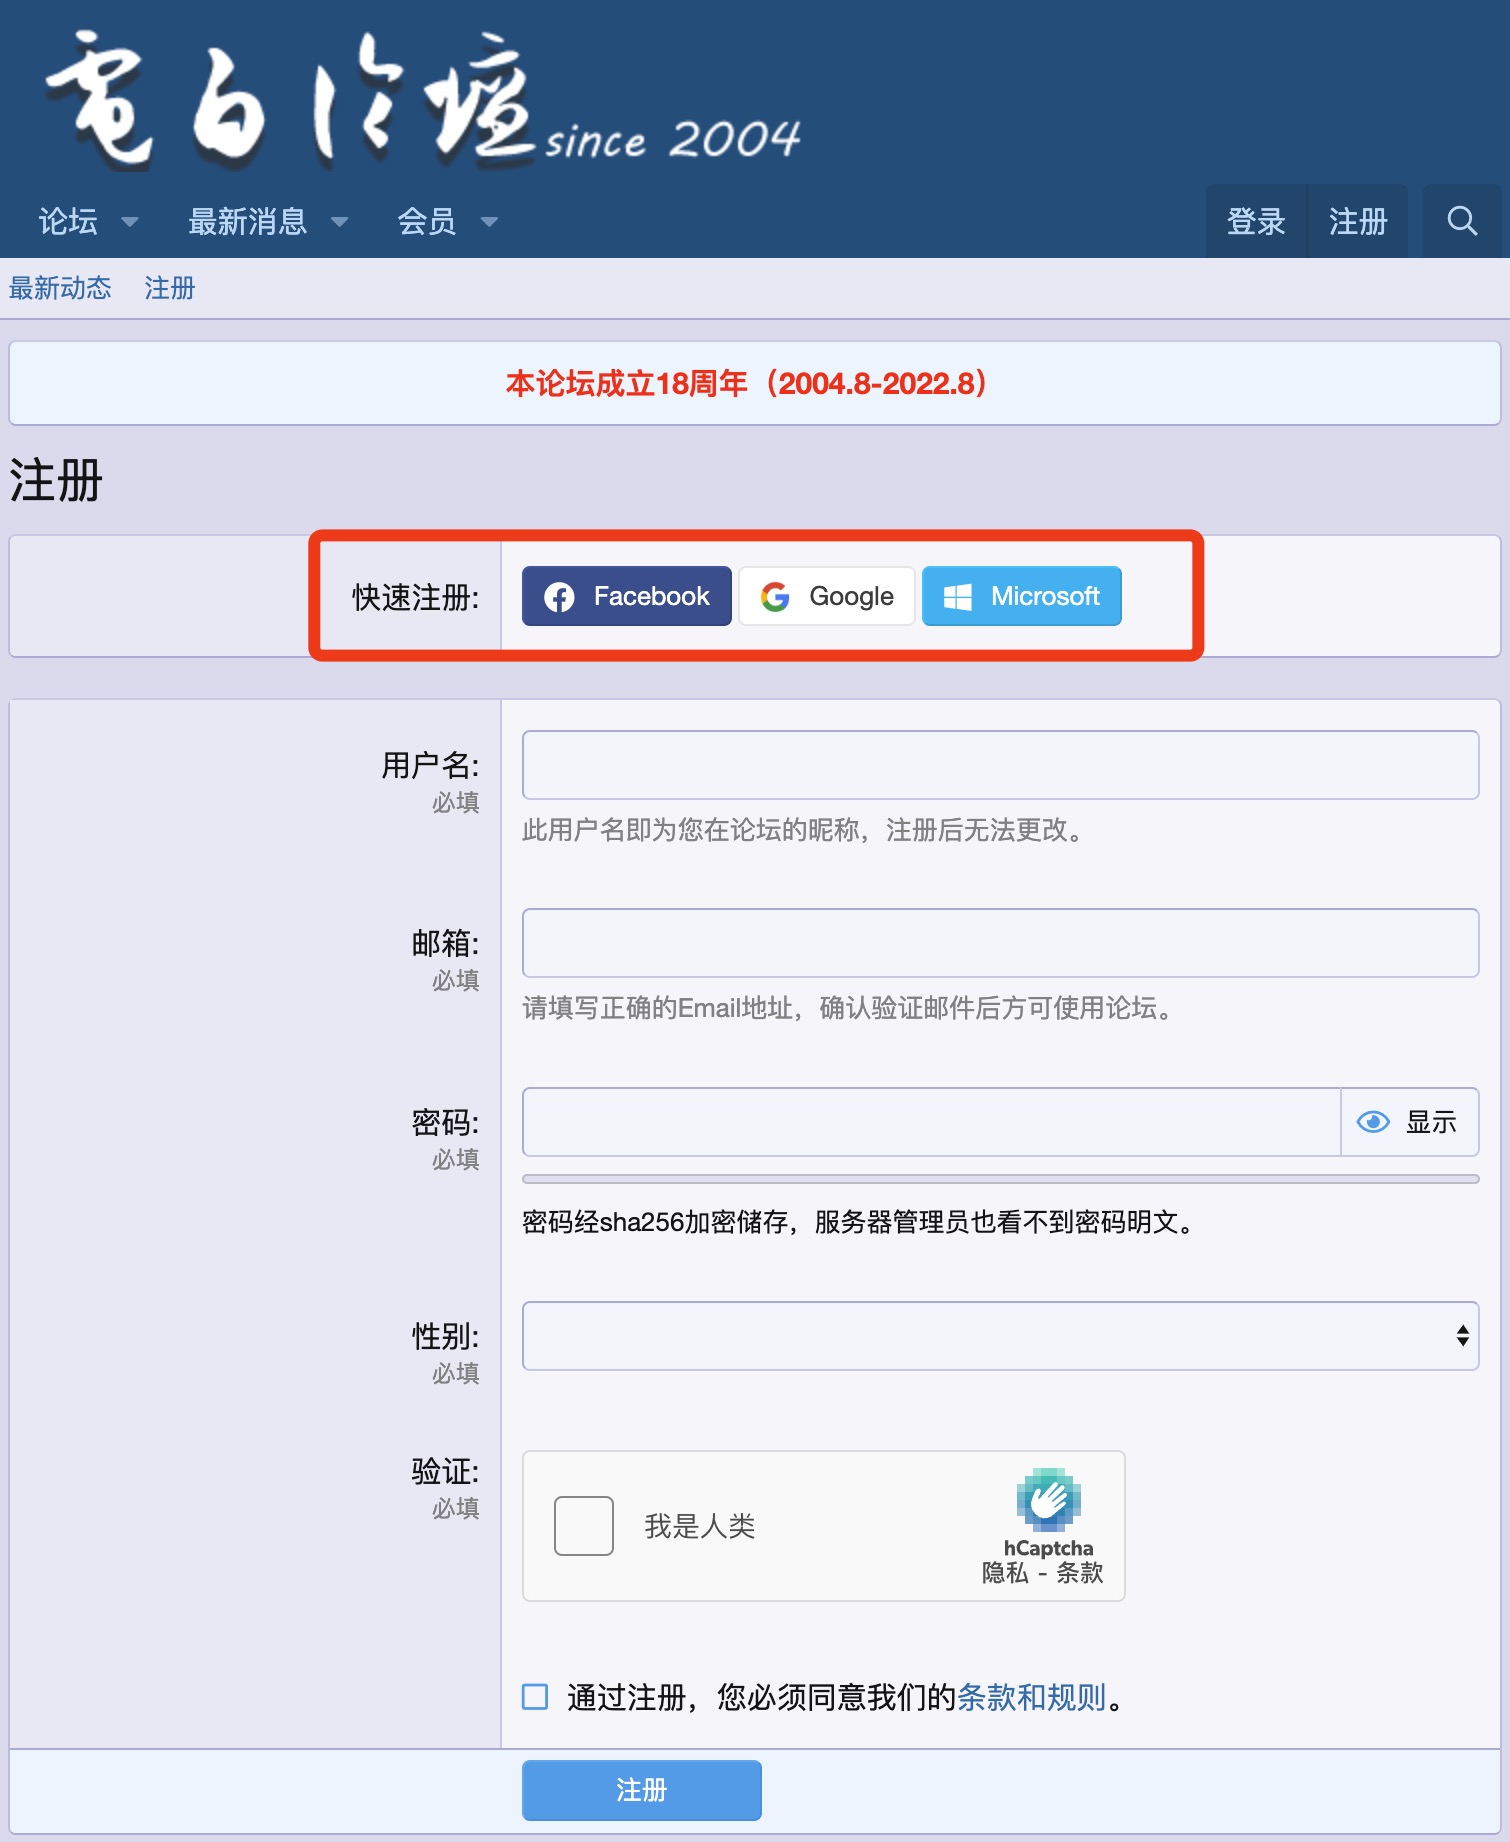This screenshot has height=1842, width=1510.
Task: Show password with eye icon
Action: click(1373, 1122)
